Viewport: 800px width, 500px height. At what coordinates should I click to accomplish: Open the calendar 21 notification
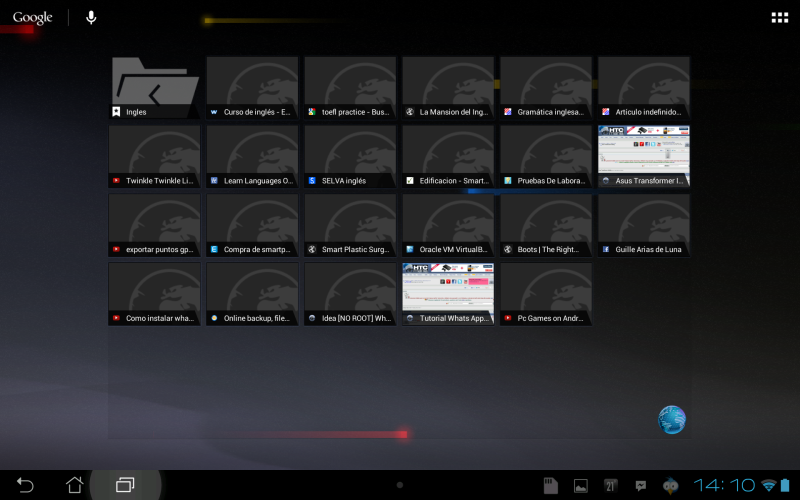tap(611, 486)
